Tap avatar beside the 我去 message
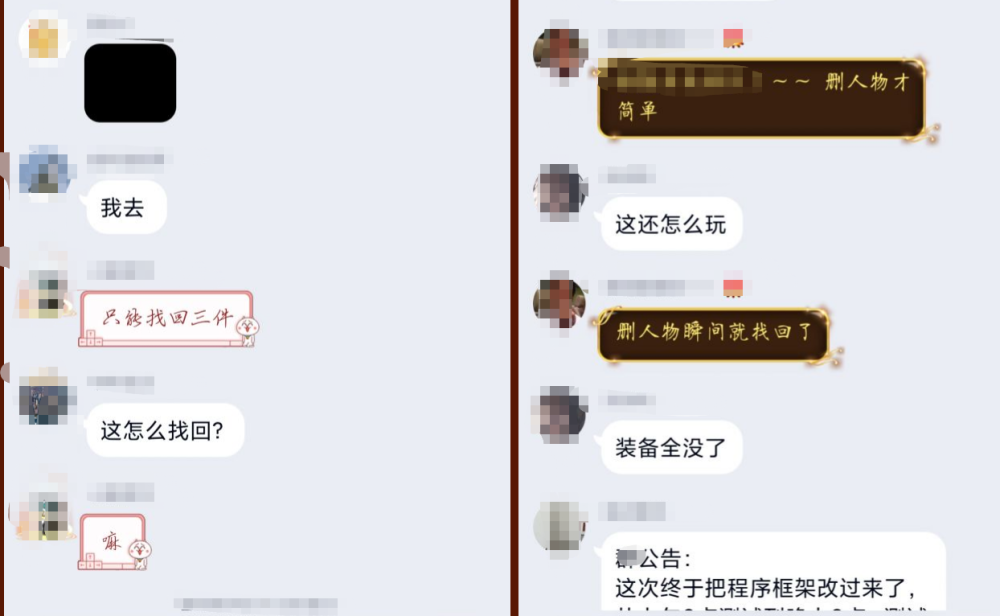Viewport: 1000px width, 616px height. [44, 171]
